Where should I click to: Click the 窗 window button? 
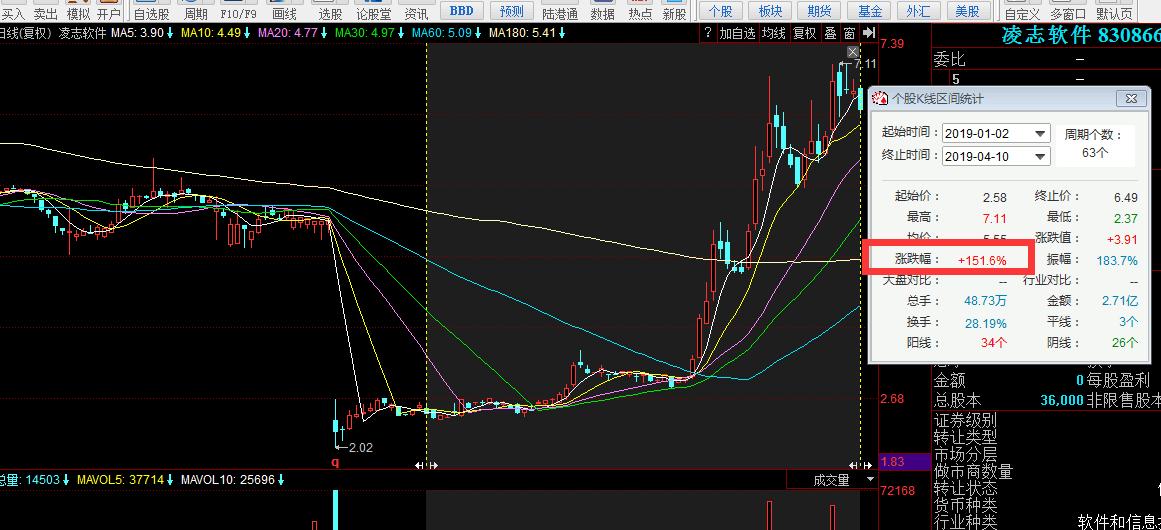849,33
